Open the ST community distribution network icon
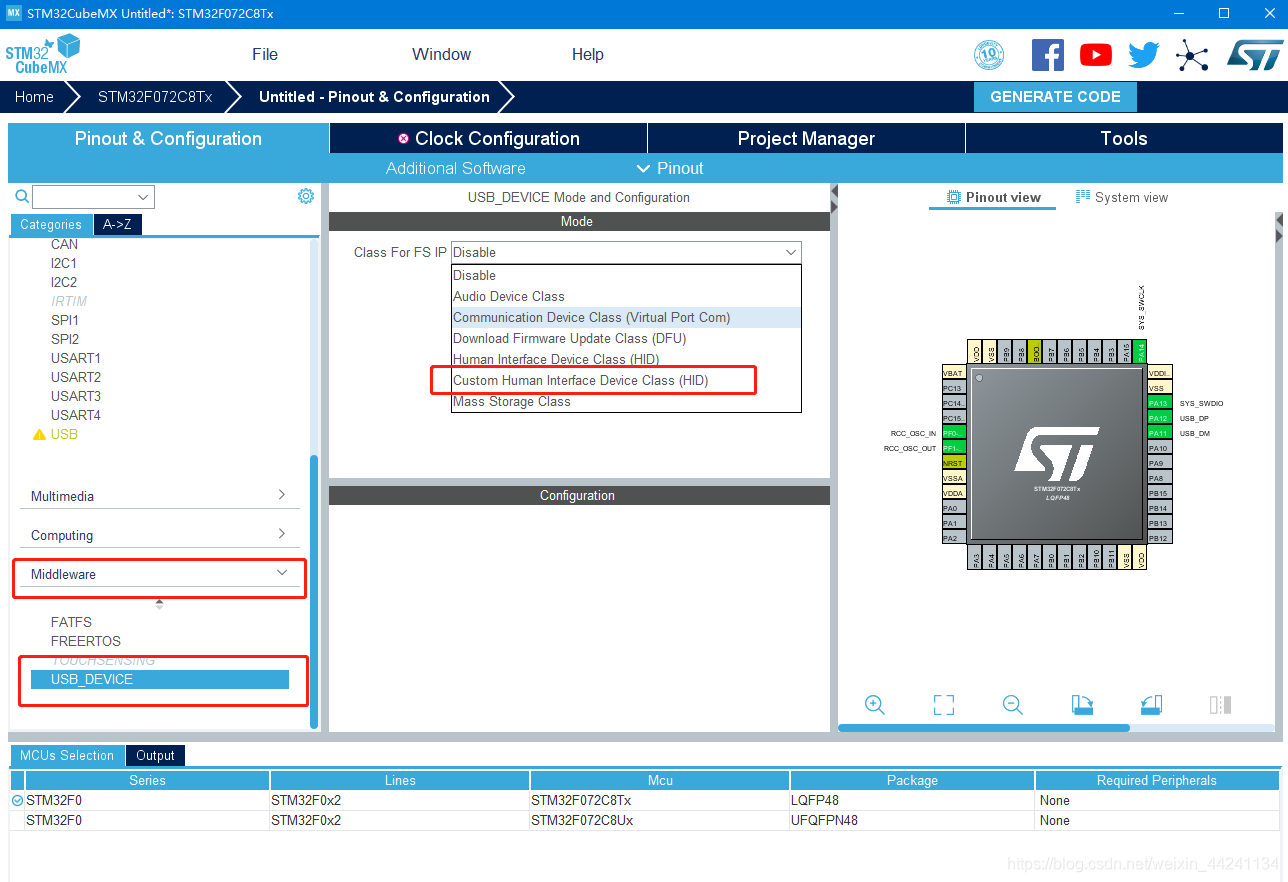Image resolution: width=1288 pixels, height=882 pixels. [x=1192, y=55]
